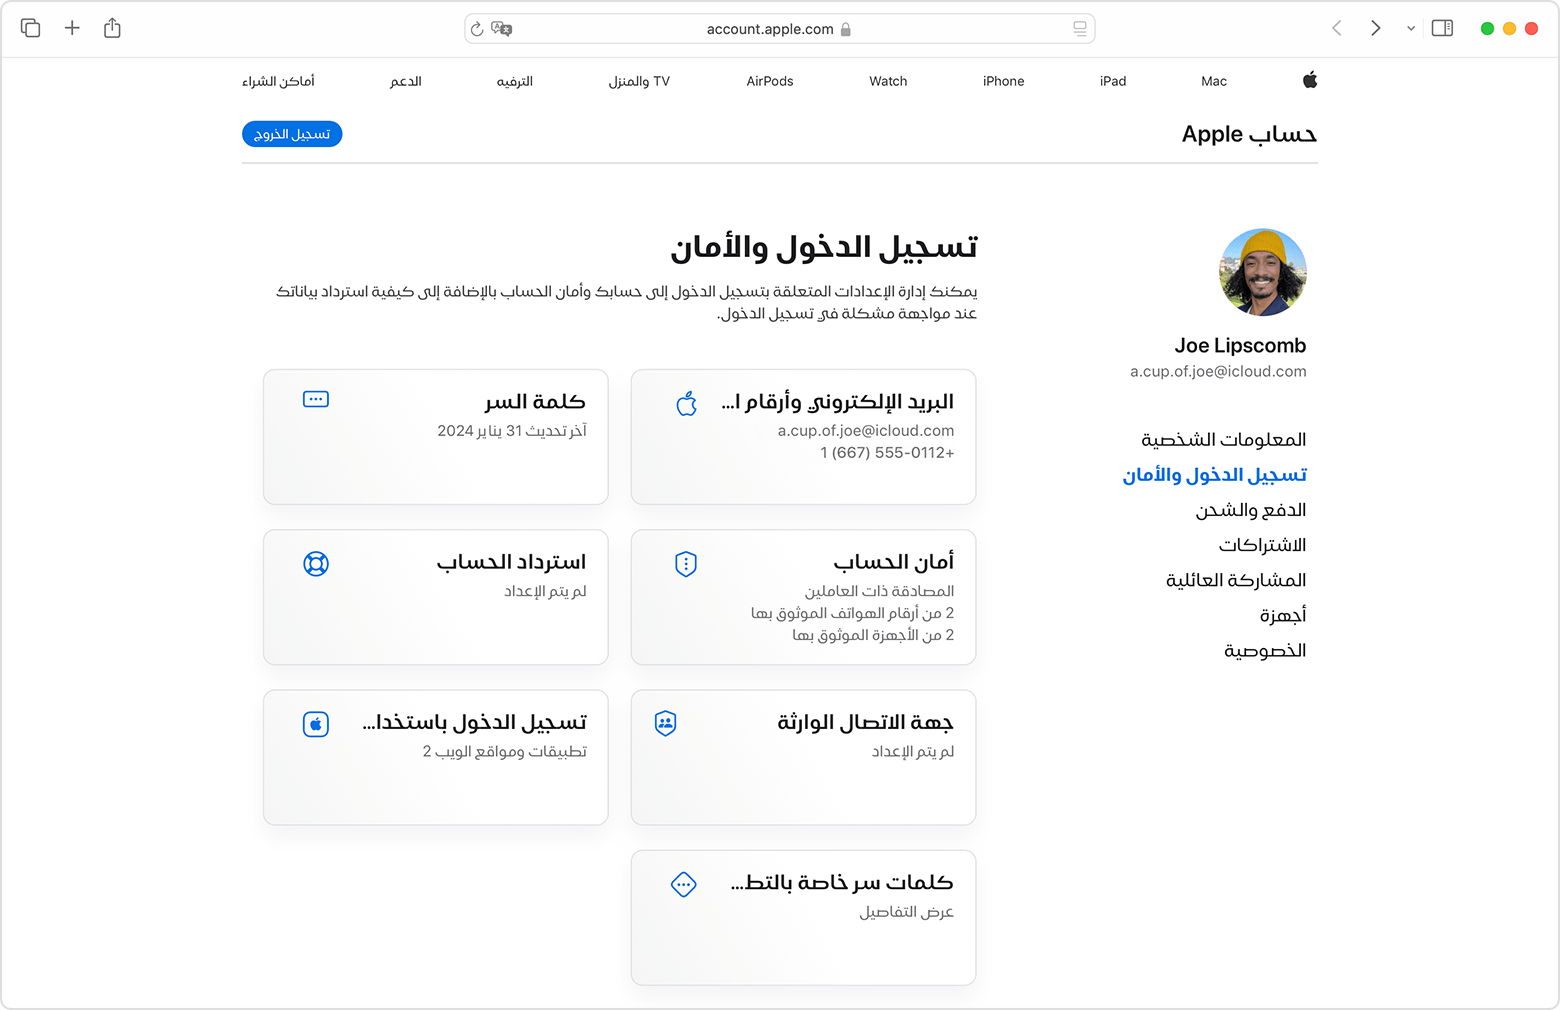The image size is (1560, 1010).
Task: Select الخصوصية in the sidebar
Action: 1265,651
